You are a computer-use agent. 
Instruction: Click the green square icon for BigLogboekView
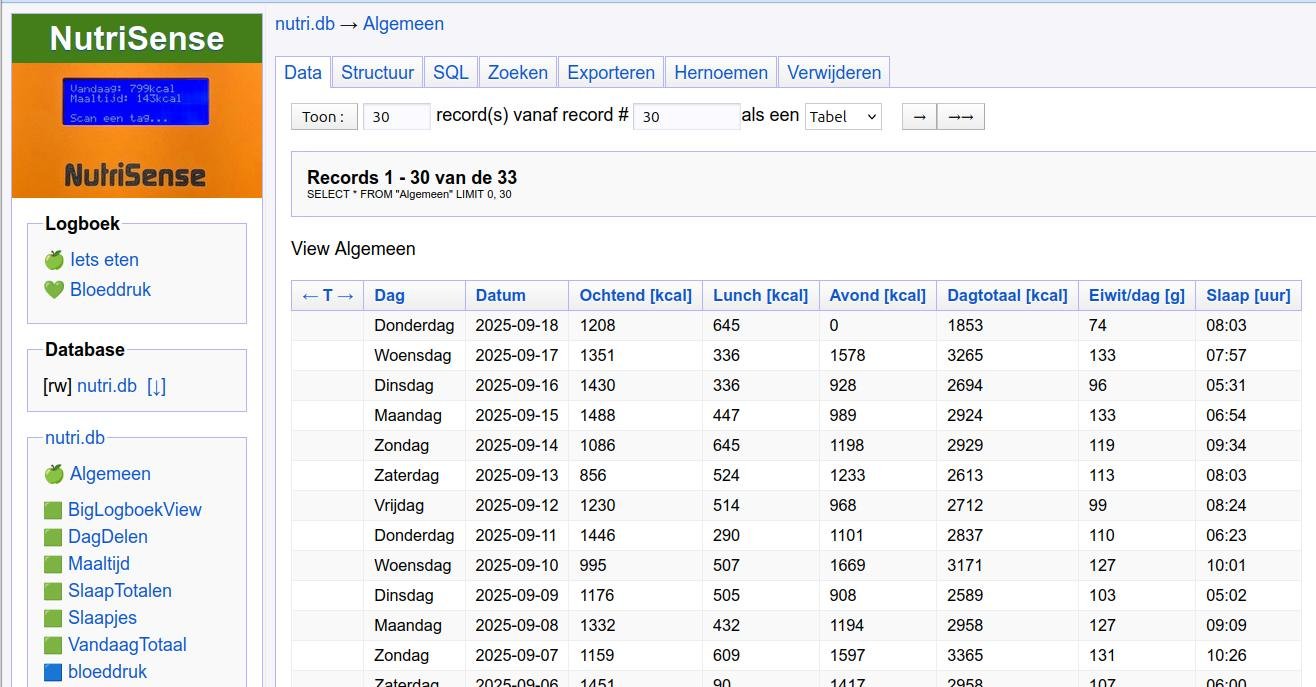click(x=53, y=510)
